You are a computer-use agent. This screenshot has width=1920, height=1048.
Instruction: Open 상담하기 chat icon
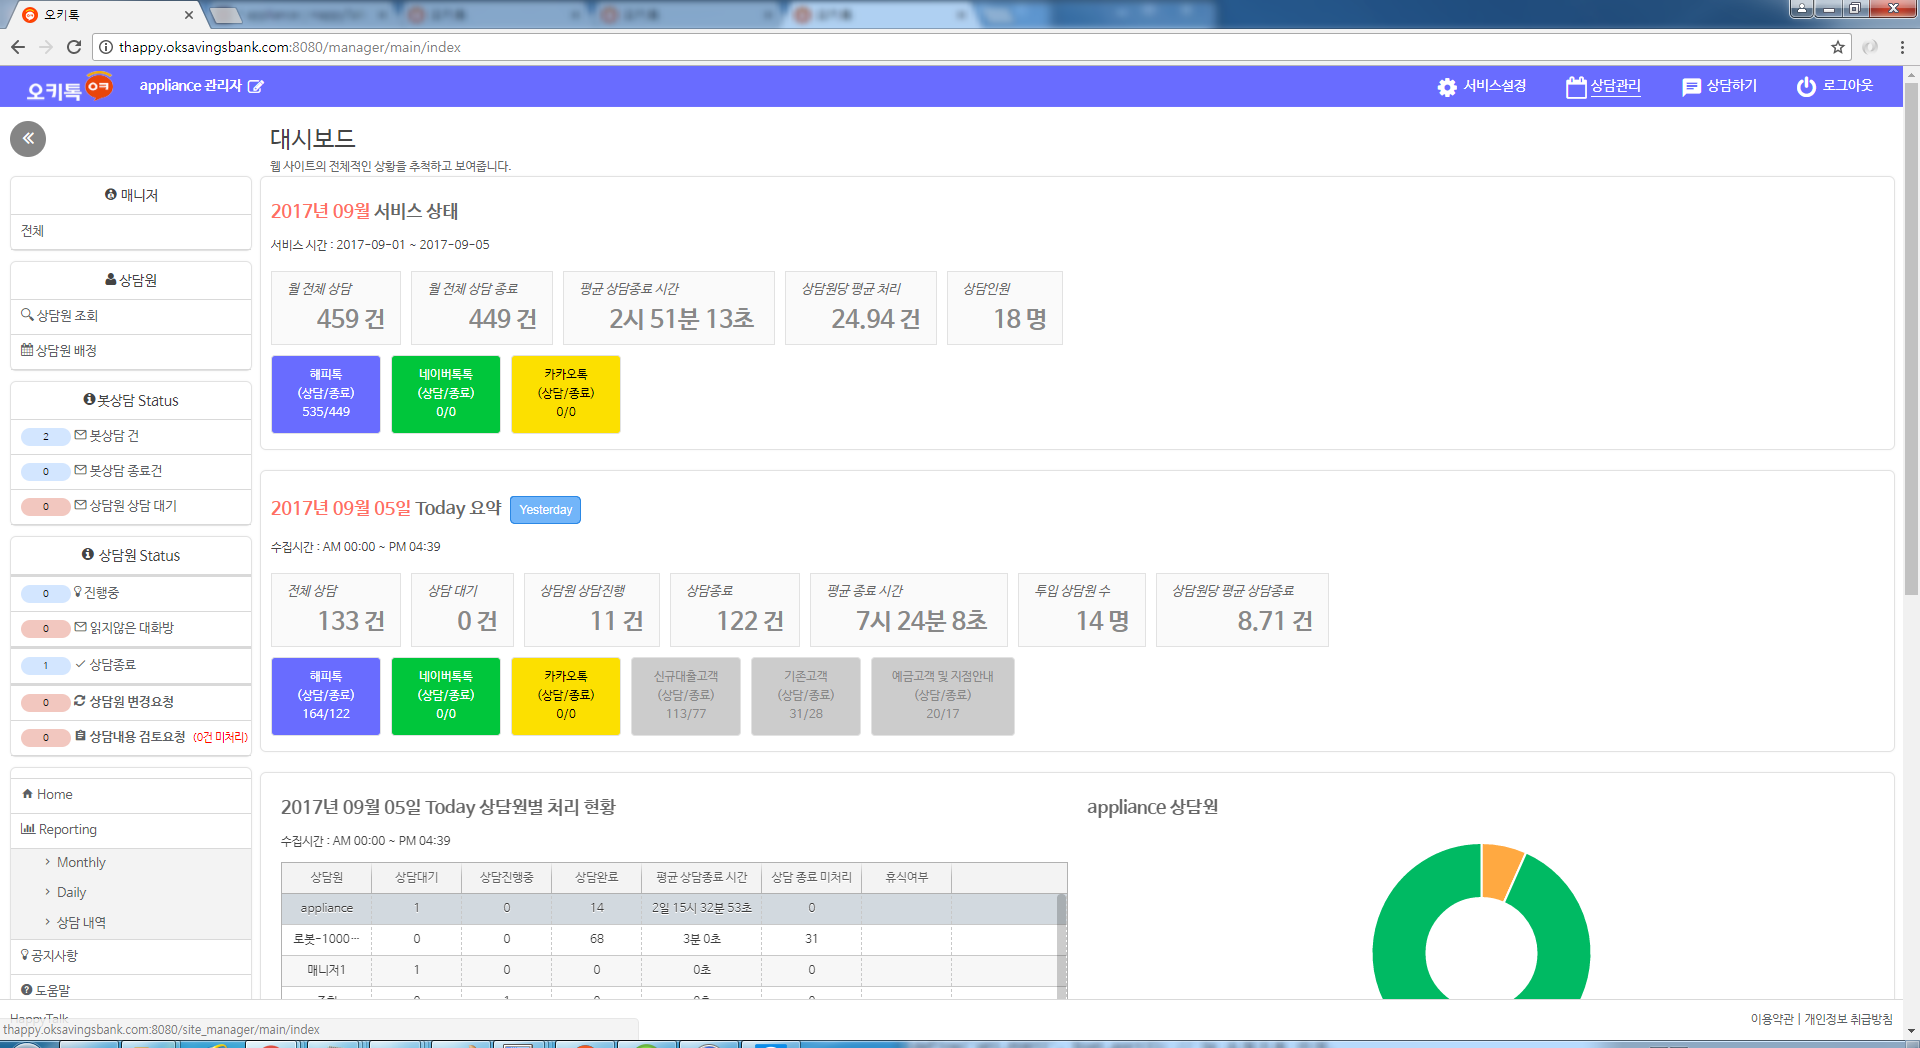tap(1691, 87)
